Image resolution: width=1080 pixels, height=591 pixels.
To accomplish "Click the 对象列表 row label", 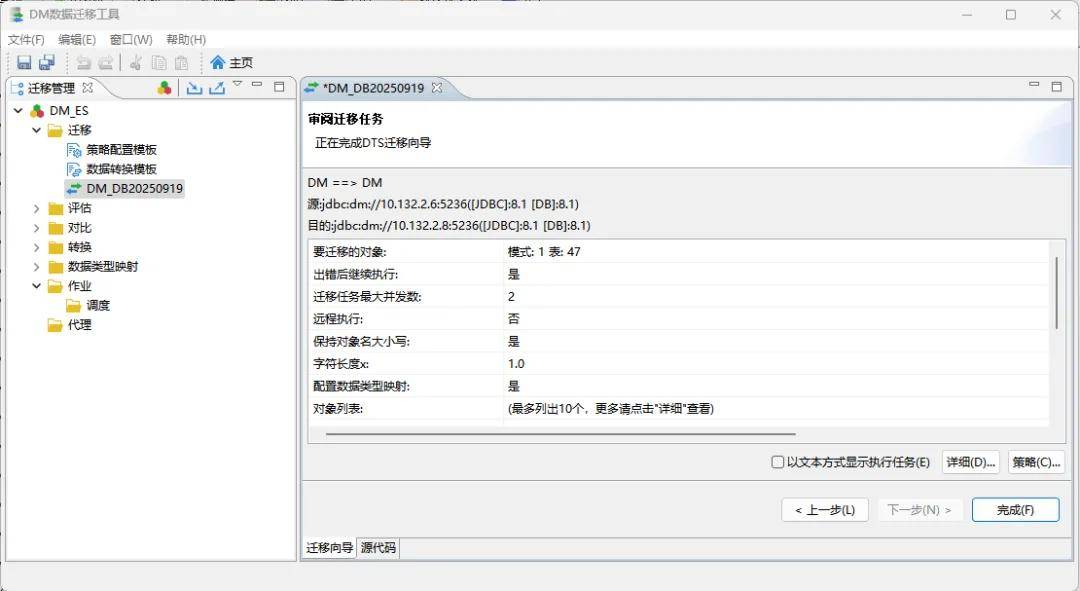I will pyautogui.click(x=338, y=408).
